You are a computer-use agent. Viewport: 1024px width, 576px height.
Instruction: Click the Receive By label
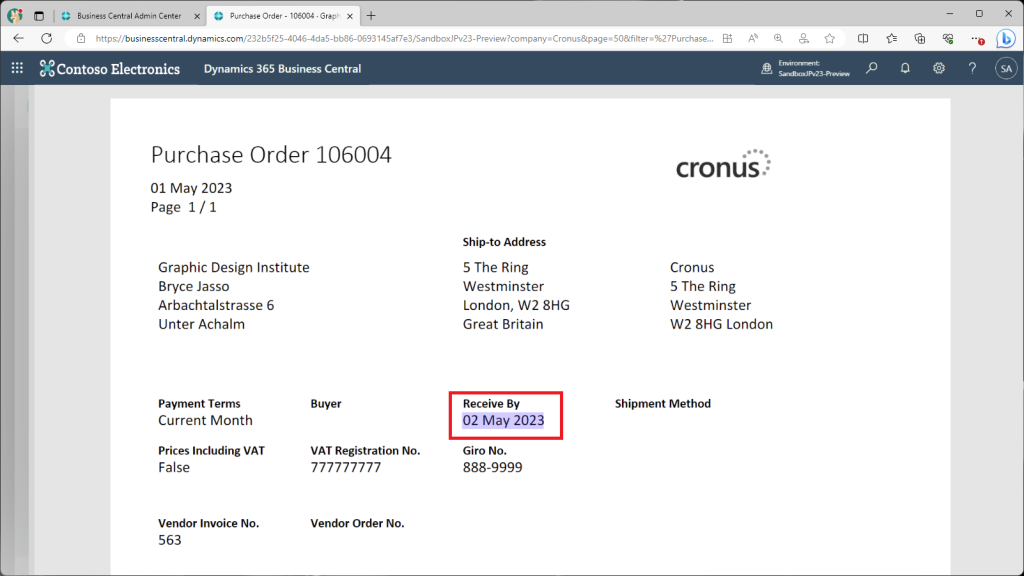[x=491, y=404]
